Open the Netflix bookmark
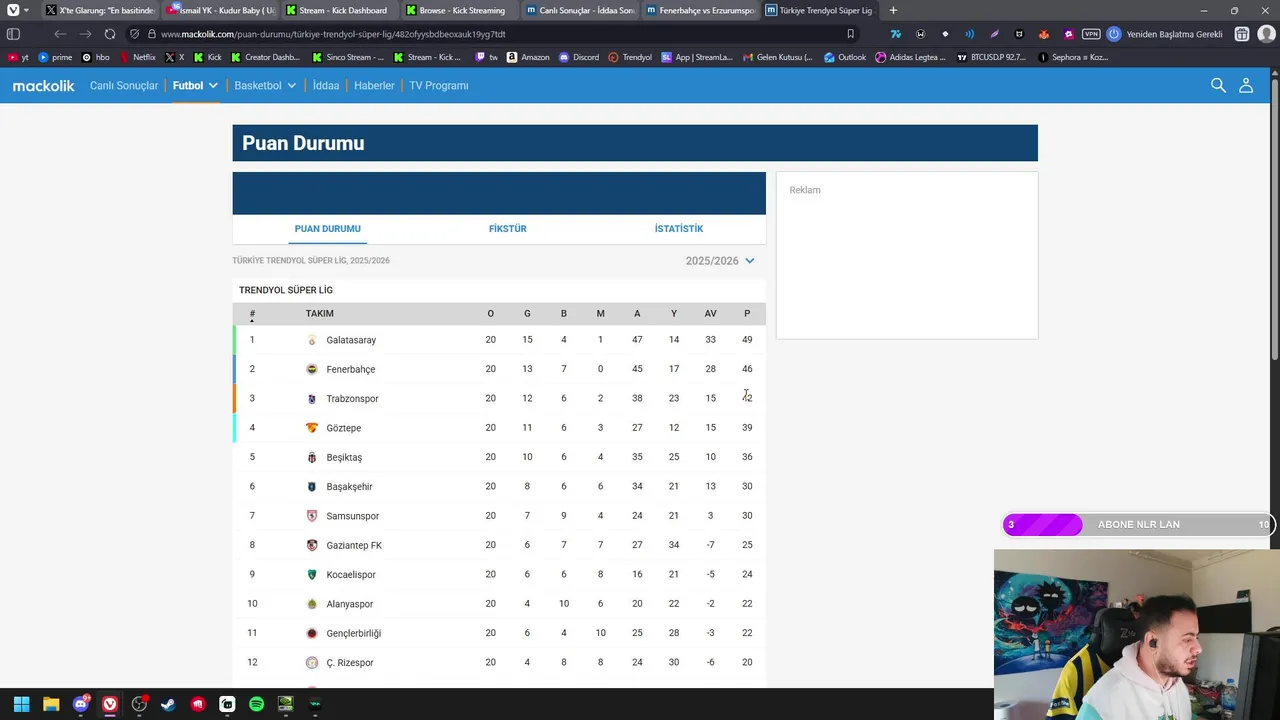Image resolution: width=1280 pixels, height=720 pixels. point(138,57)
